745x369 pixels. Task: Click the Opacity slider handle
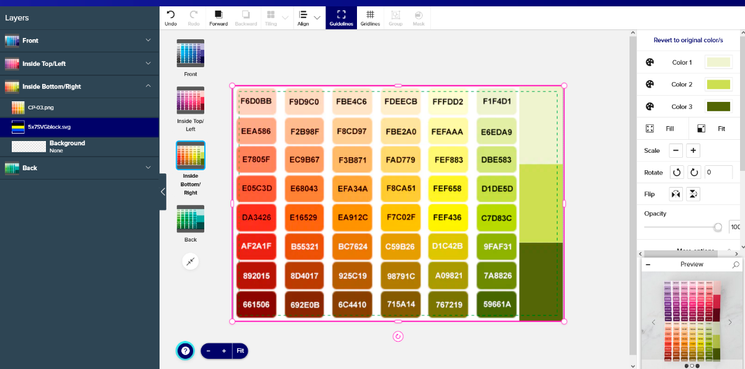click(718, 227)
